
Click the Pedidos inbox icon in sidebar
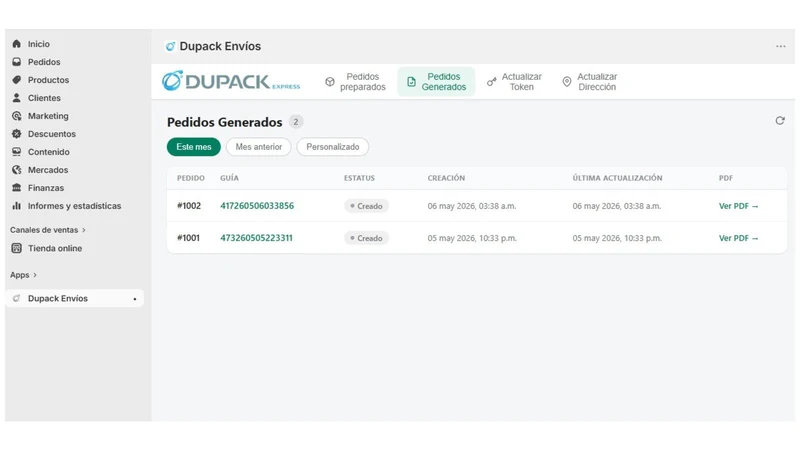click(16, 62)
